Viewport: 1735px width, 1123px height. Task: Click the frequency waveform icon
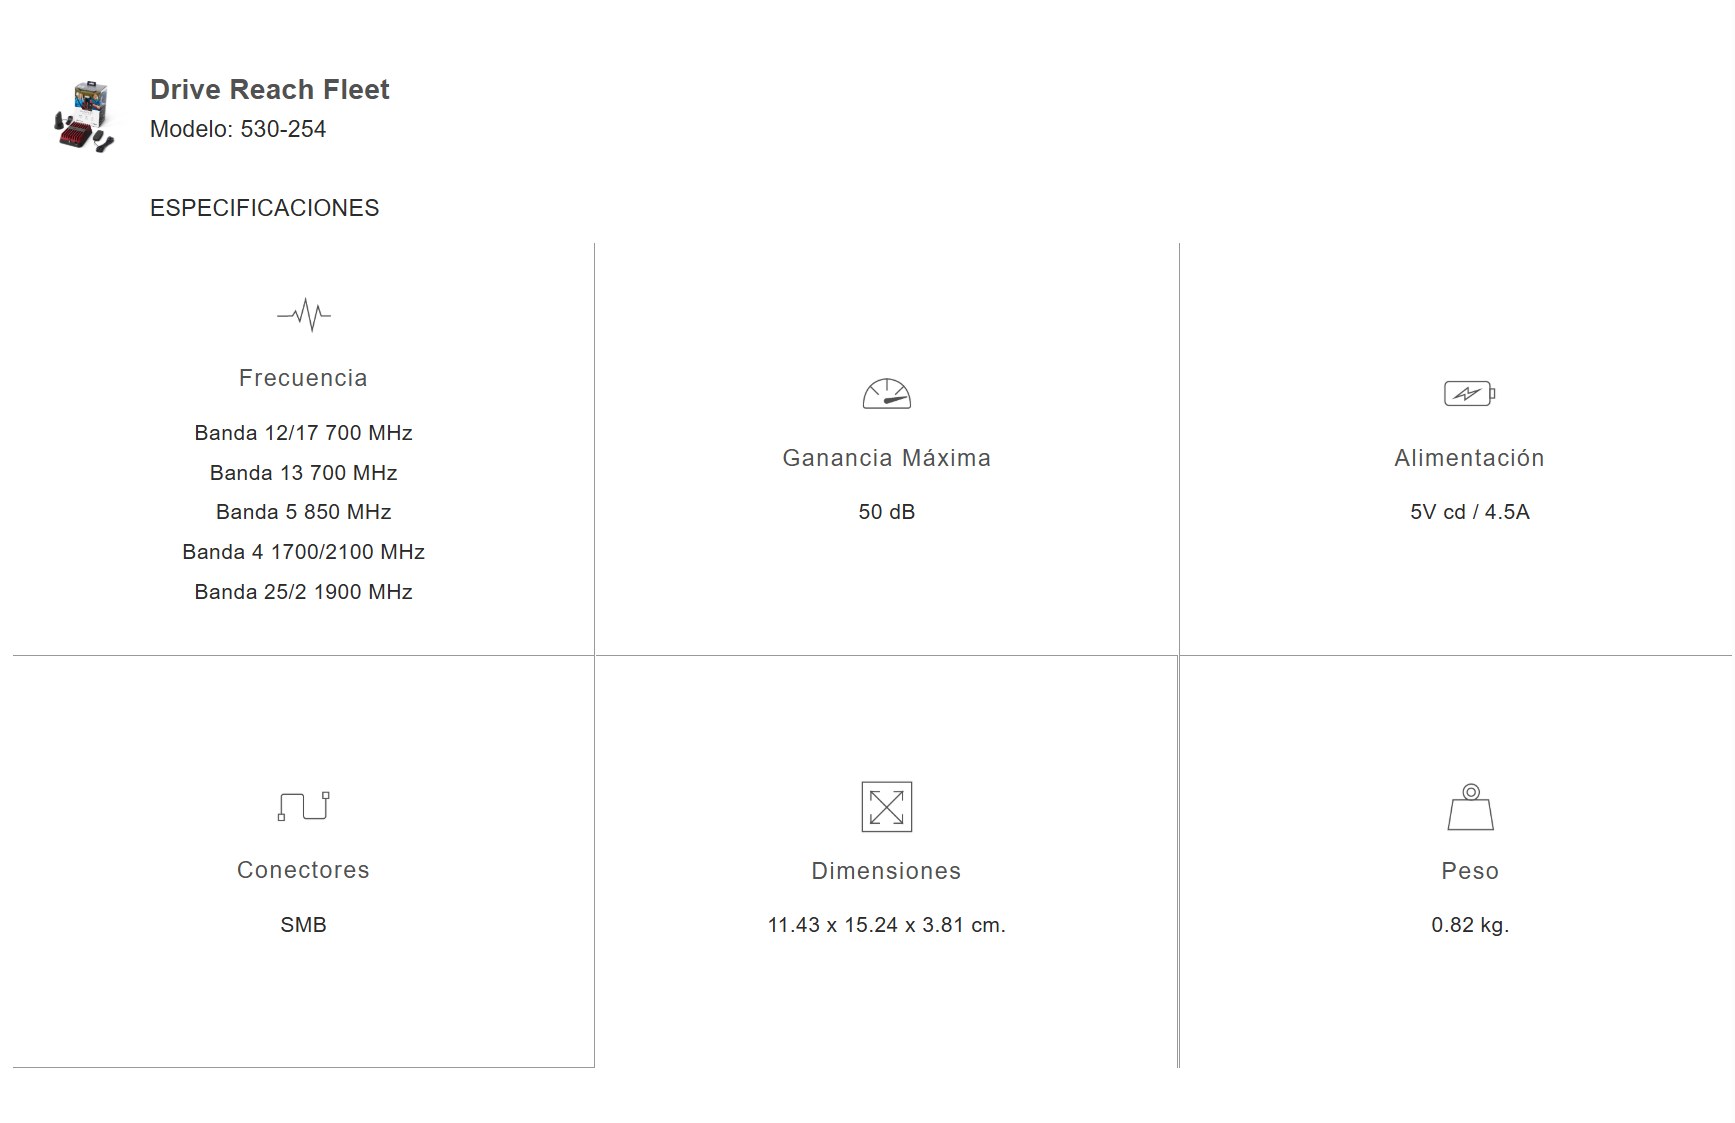tap(304, 314)
